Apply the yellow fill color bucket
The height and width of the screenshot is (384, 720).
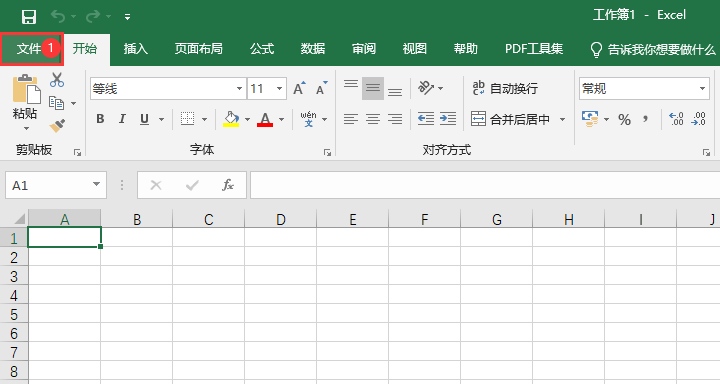pyautogui.click(x=231, y=119)
